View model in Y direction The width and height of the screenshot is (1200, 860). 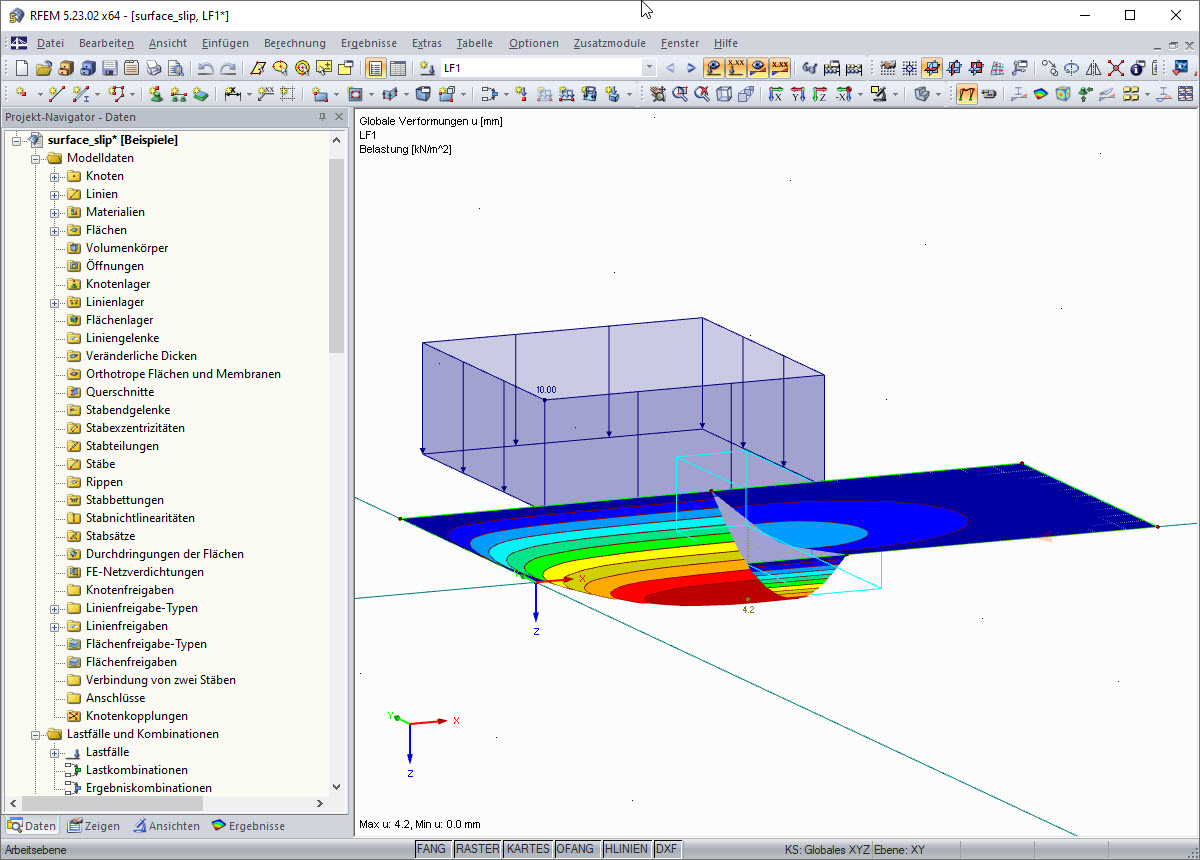(797, 93)
